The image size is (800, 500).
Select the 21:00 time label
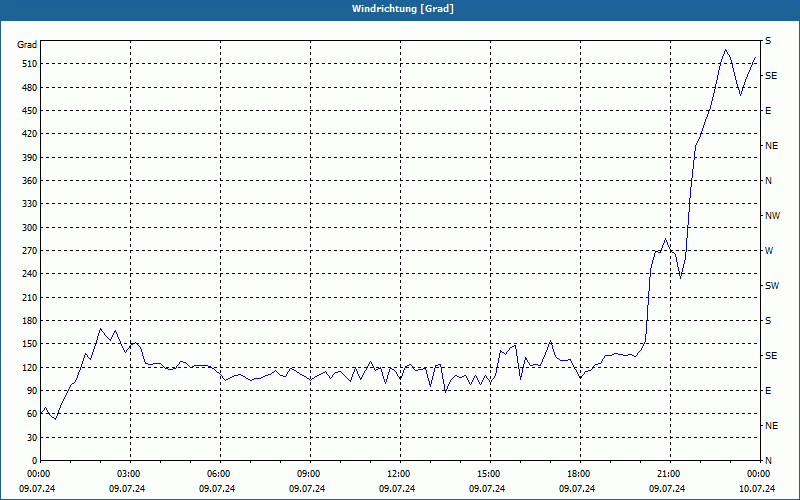[x=667, y=474]
